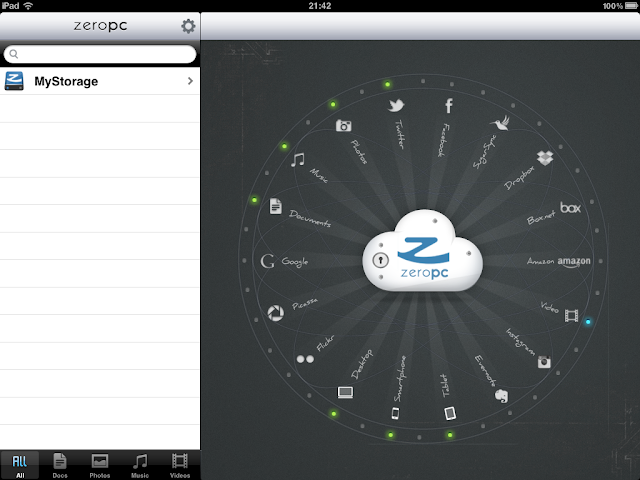Select the Instagram camera icon
Viewport: 640px width, 480px height.
(x=544, y=362)
